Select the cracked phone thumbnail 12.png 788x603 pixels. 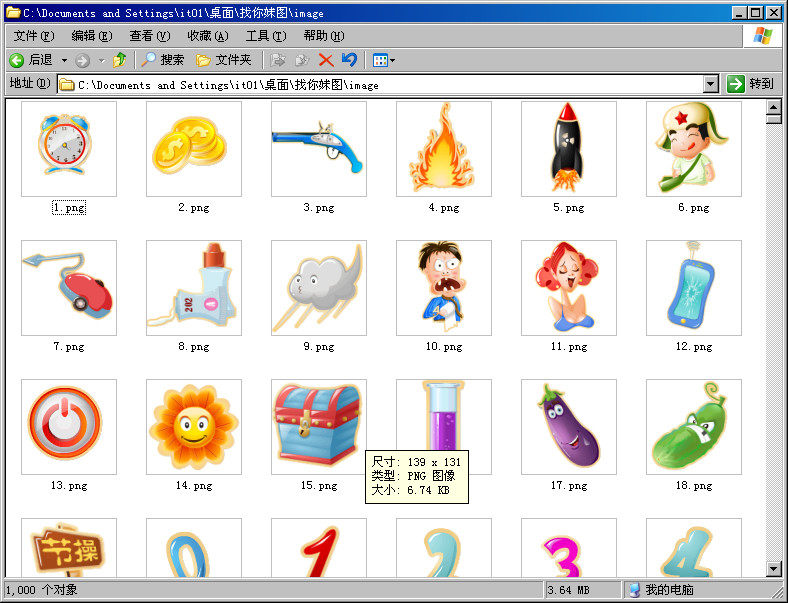tap(694, 288)
